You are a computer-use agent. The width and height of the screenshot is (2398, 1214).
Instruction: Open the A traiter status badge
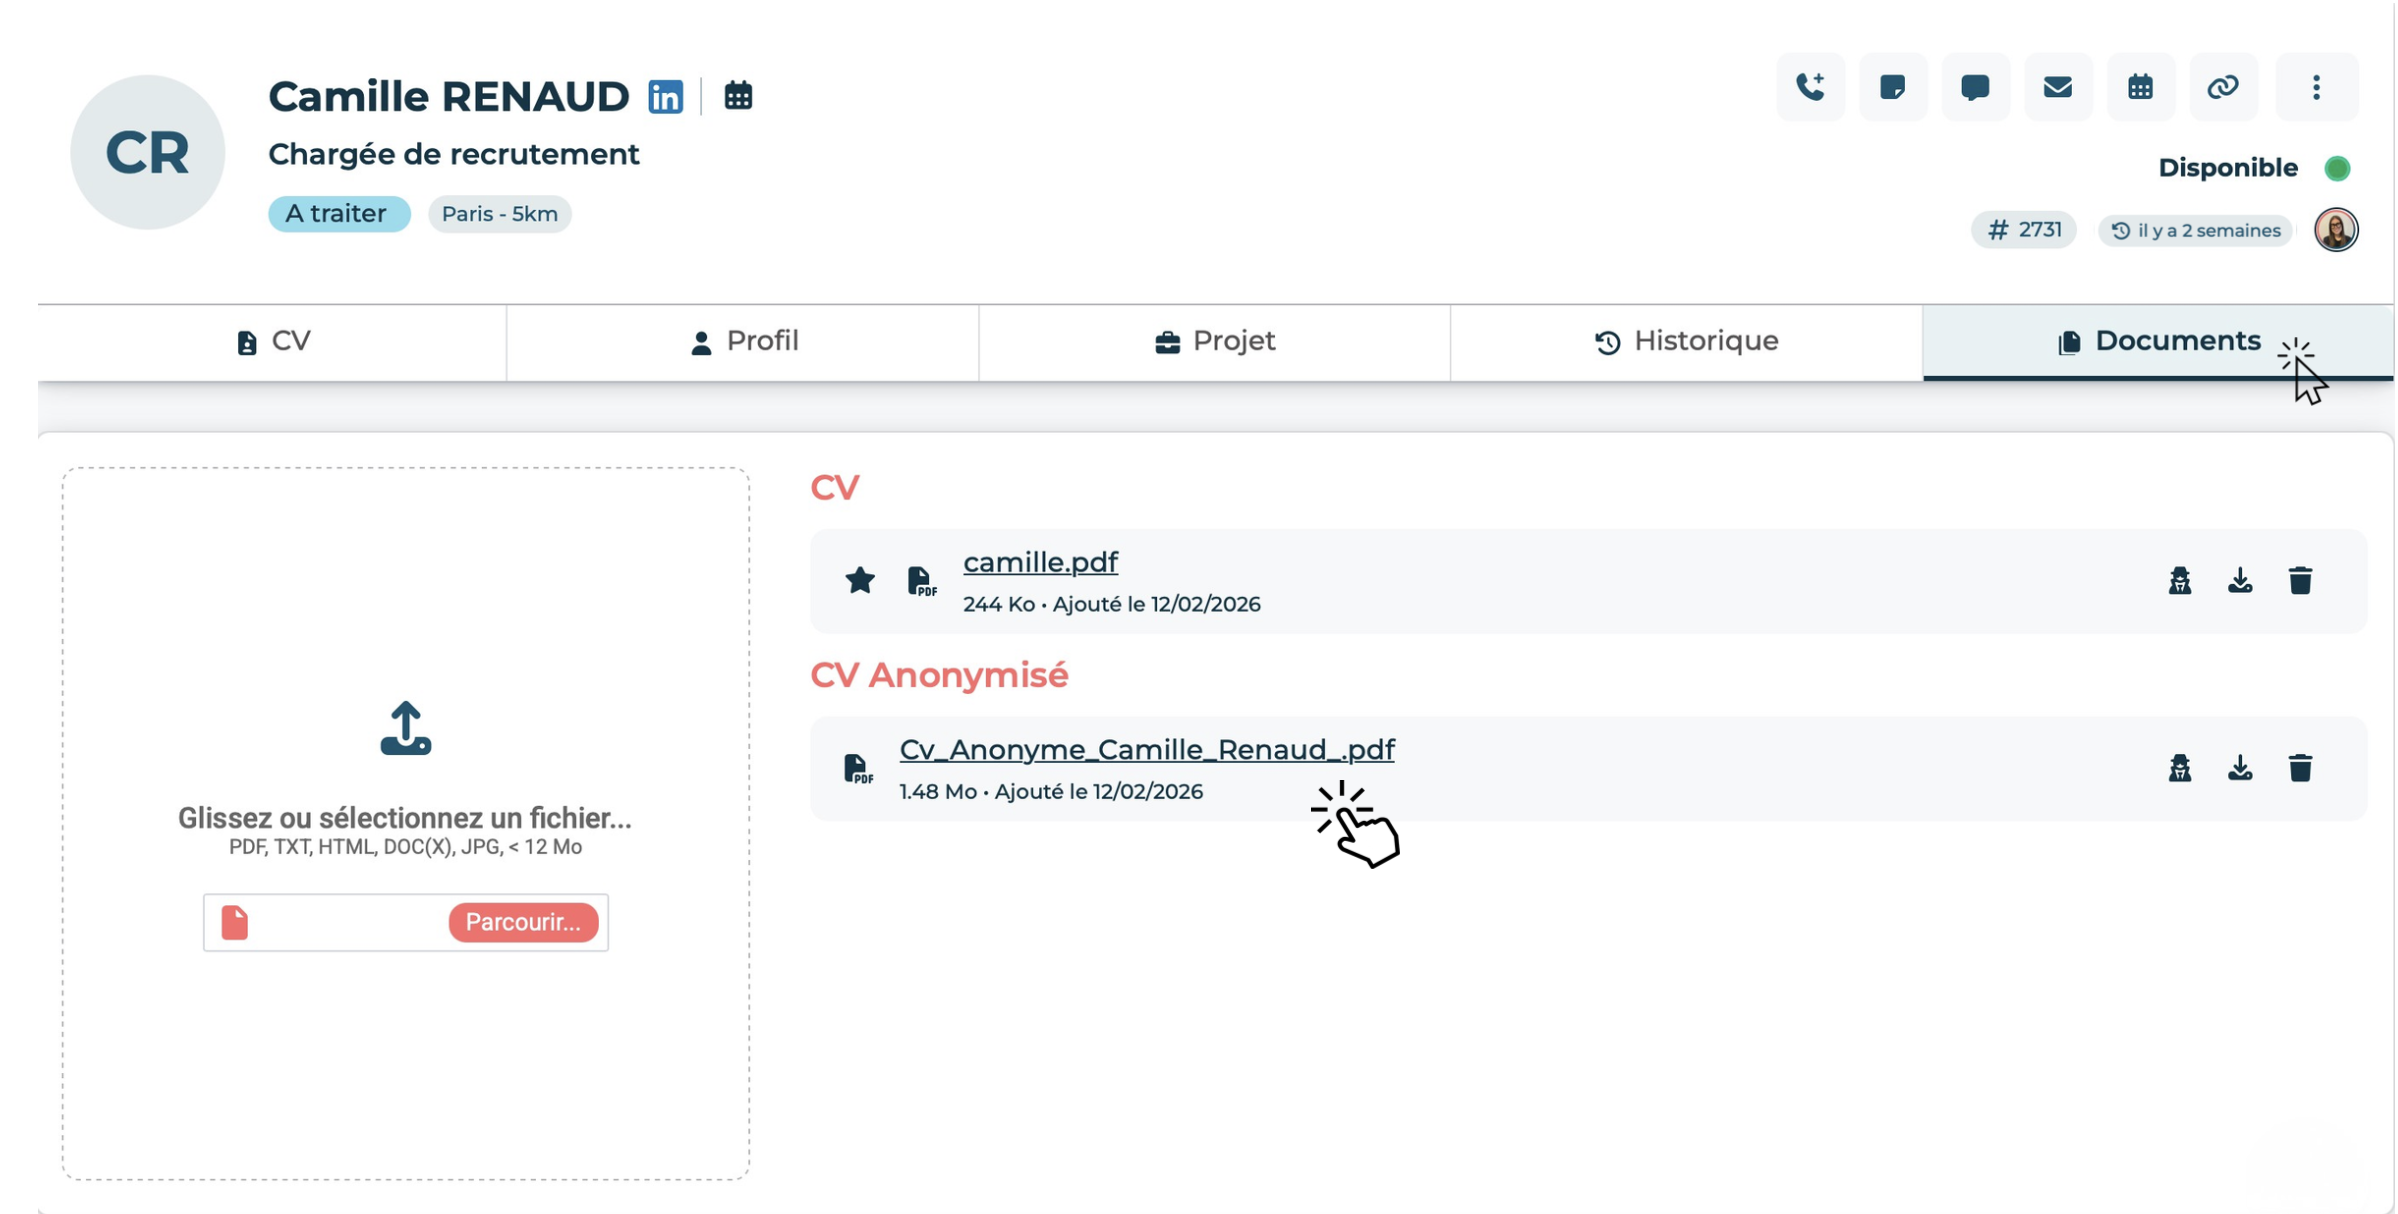(x=338, y=214)
